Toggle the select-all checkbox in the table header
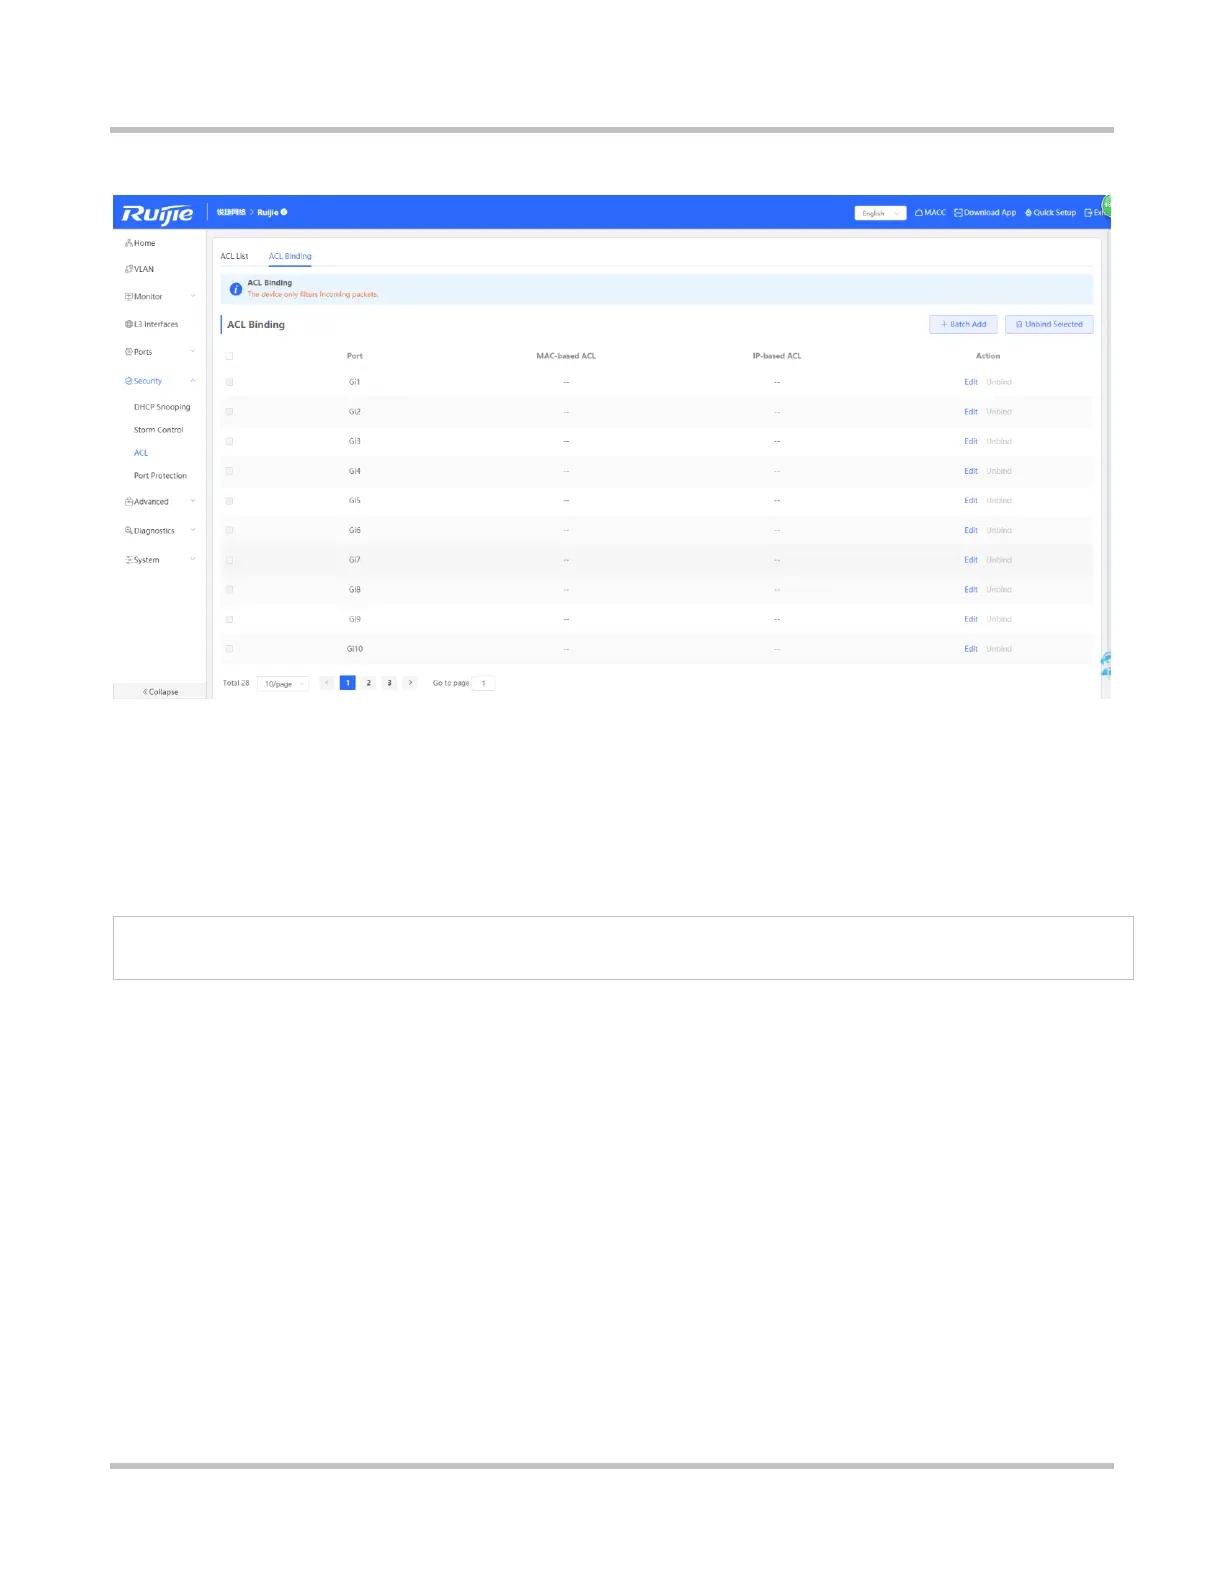The height and width of the screenshot is (1584, 1224). [x=229, y=356]
